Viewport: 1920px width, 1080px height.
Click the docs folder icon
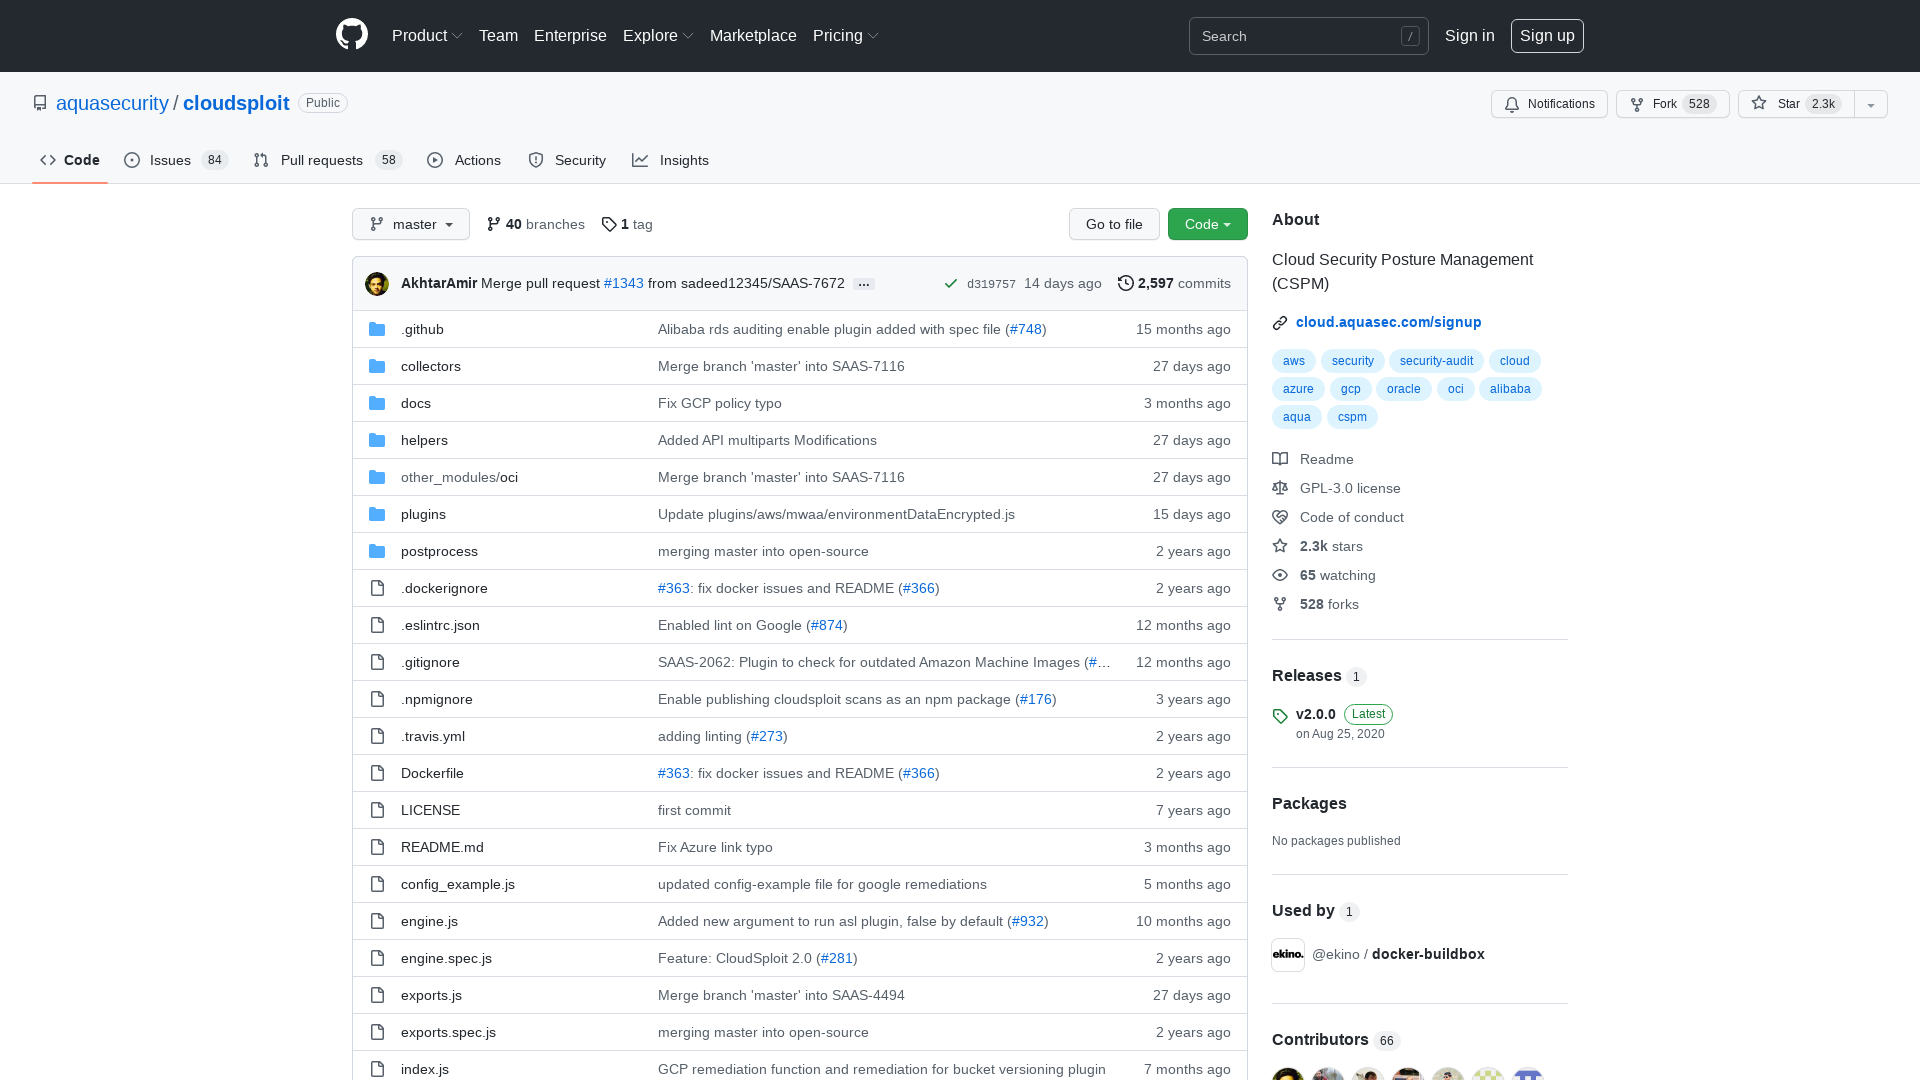(x=377, y=403)
